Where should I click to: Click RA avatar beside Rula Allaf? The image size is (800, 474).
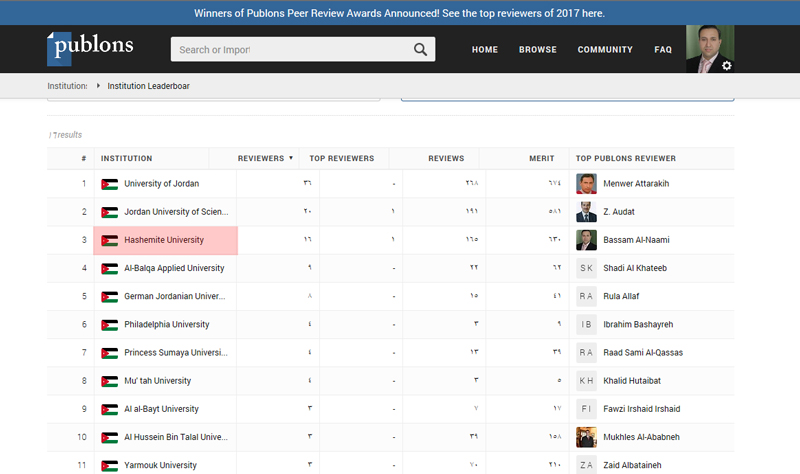586,296
